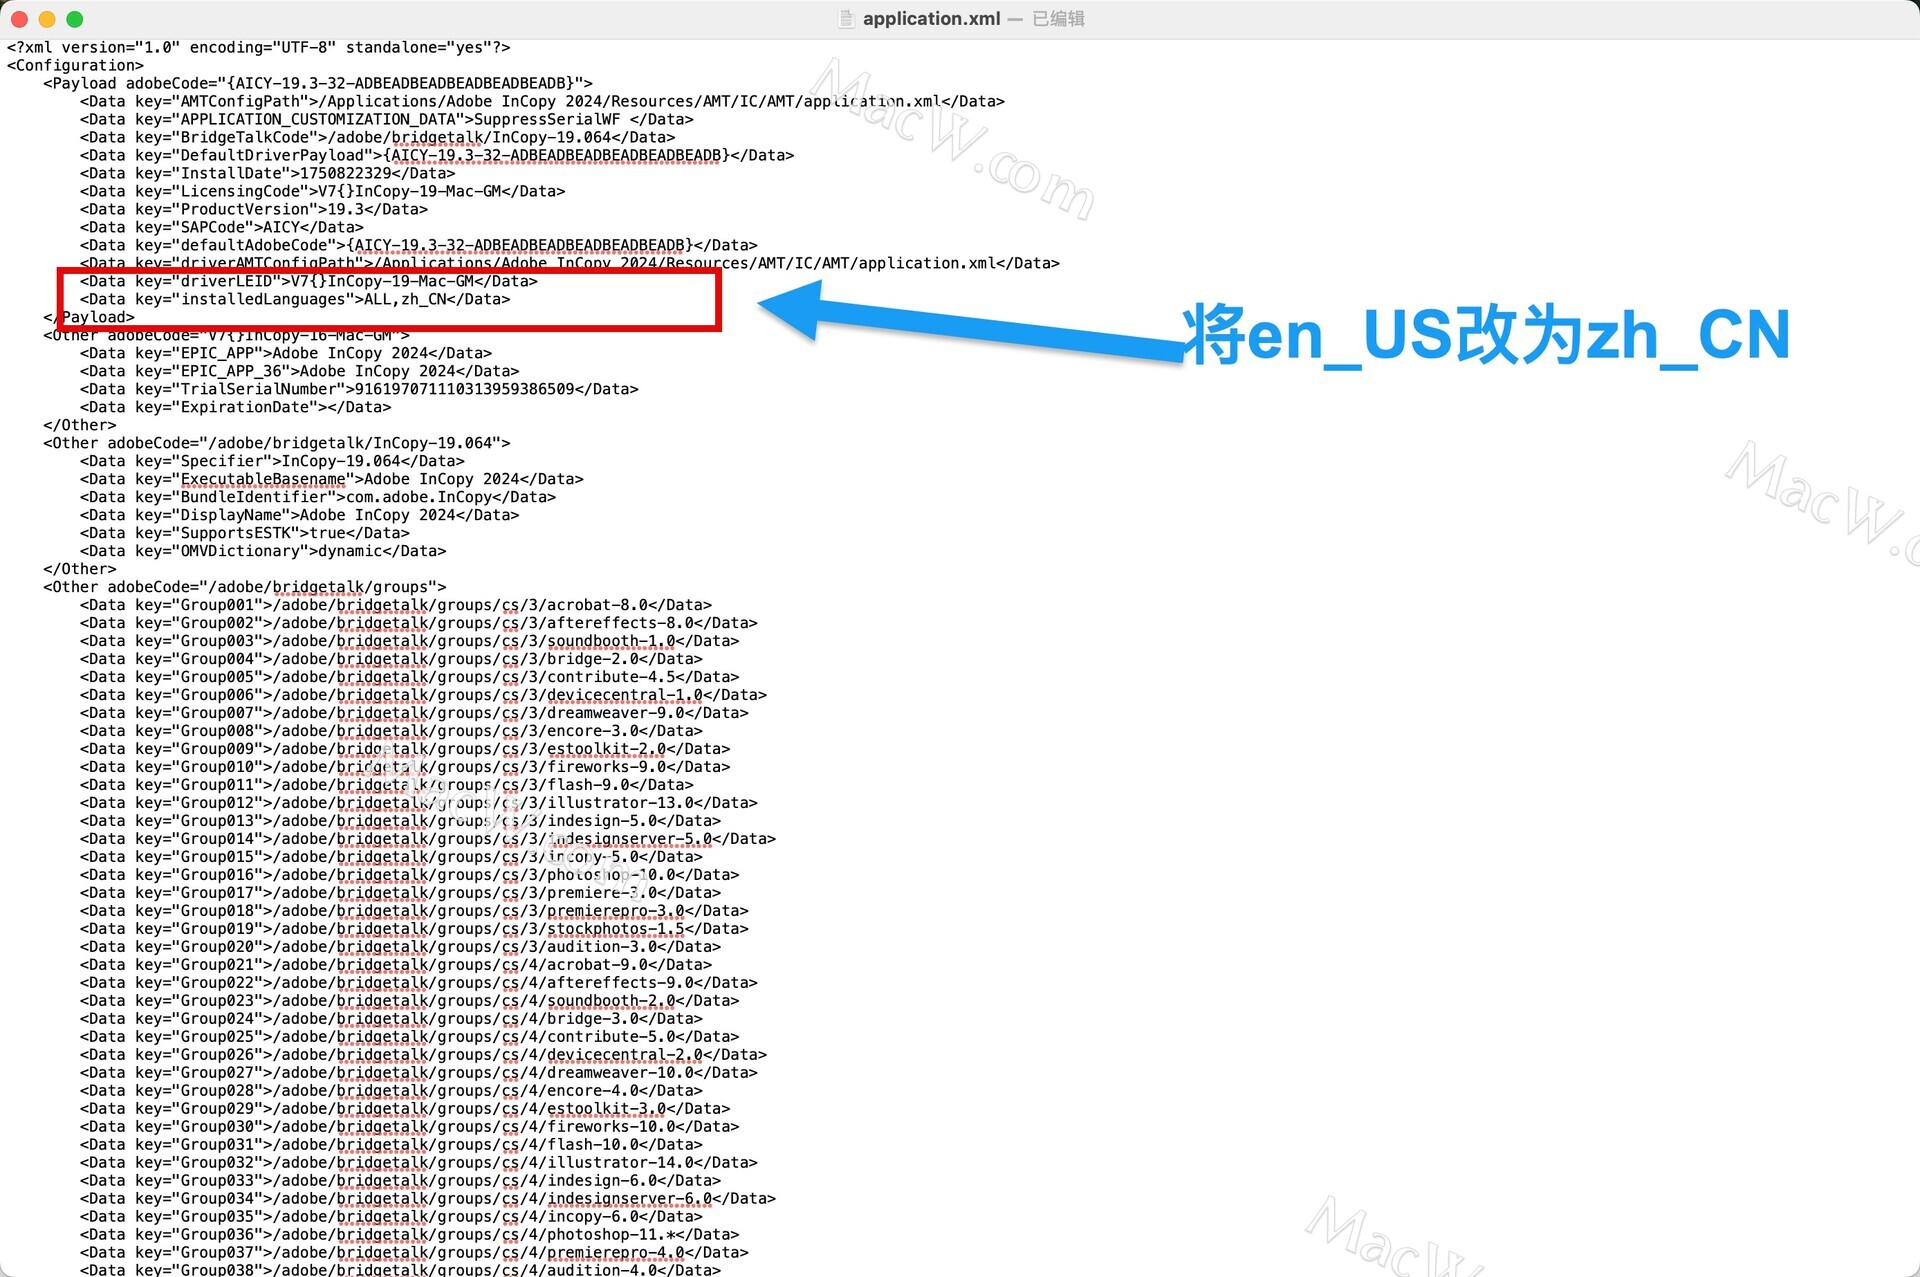The width and height of the screenshot is (1920, 1277).
Task: Click the Group032 illustrator-14.0 line
Action: pos(419,1163)
